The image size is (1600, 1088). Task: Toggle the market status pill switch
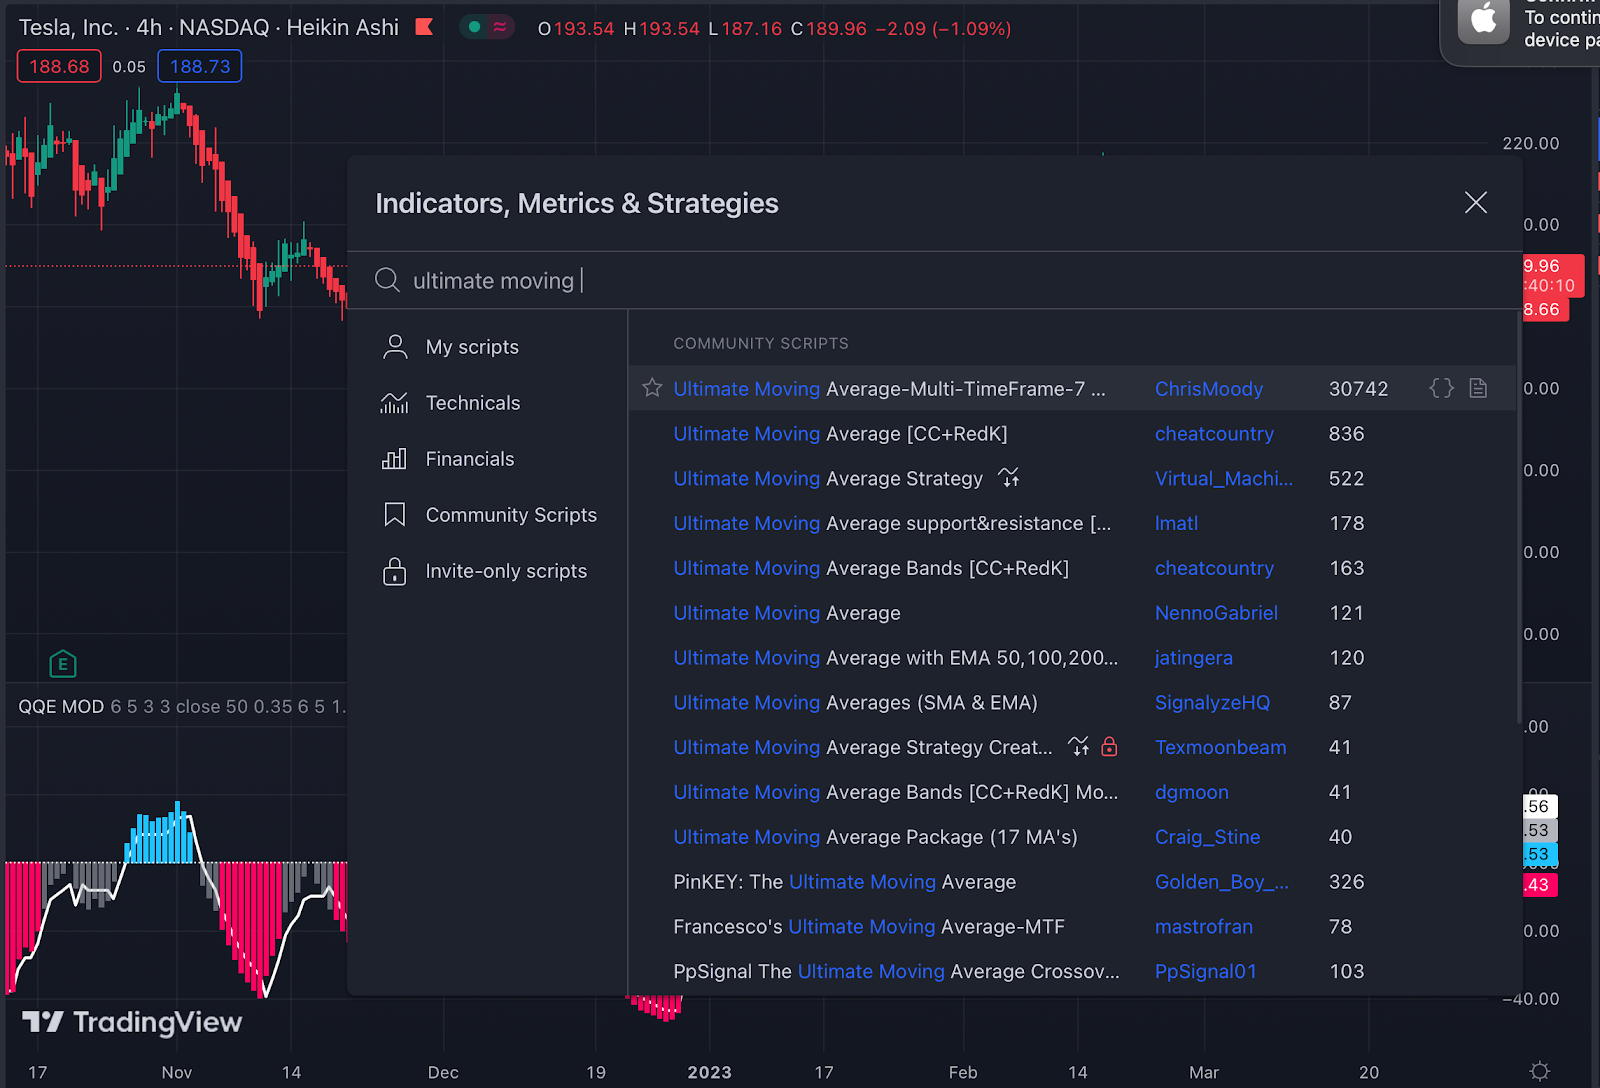(x=487, y=28)
